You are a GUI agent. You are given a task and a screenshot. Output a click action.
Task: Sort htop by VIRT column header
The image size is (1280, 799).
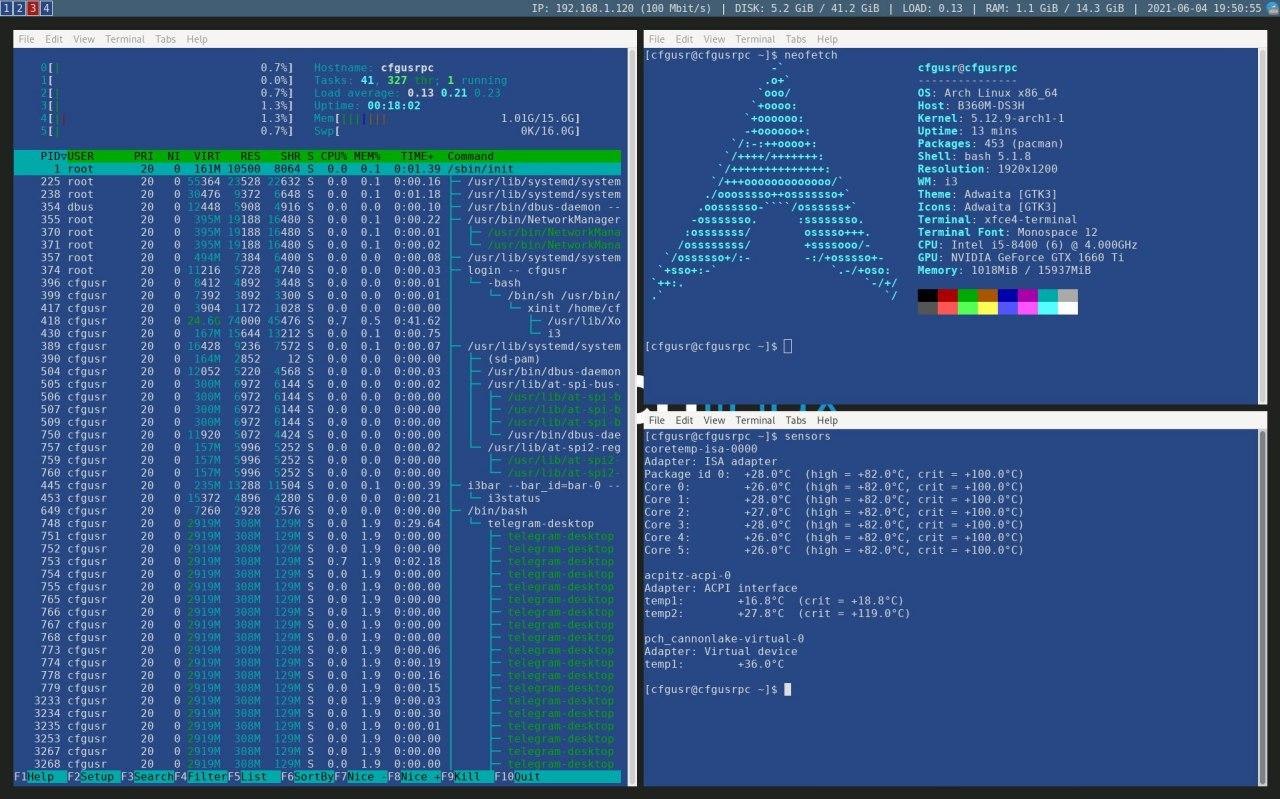pos(207,156)
